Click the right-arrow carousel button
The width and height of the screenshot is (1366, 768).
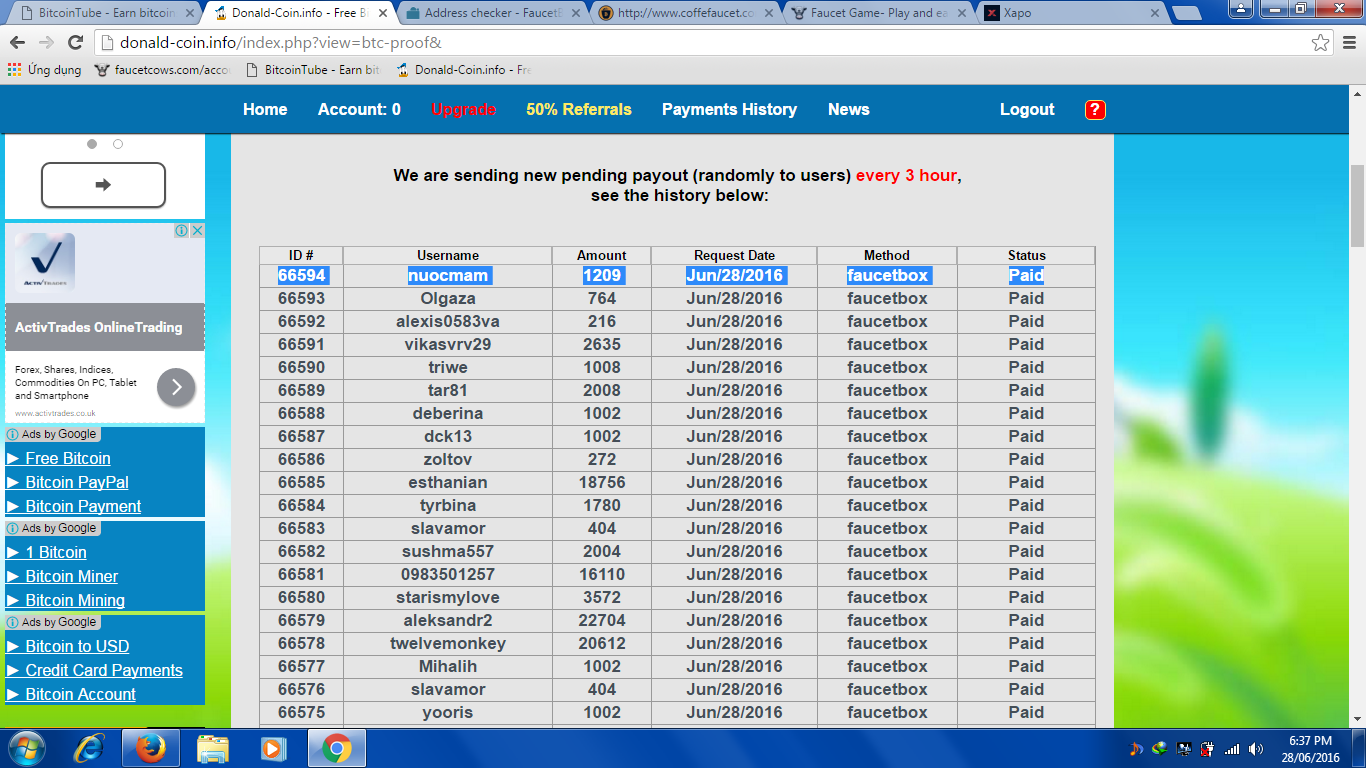(103, 185)
